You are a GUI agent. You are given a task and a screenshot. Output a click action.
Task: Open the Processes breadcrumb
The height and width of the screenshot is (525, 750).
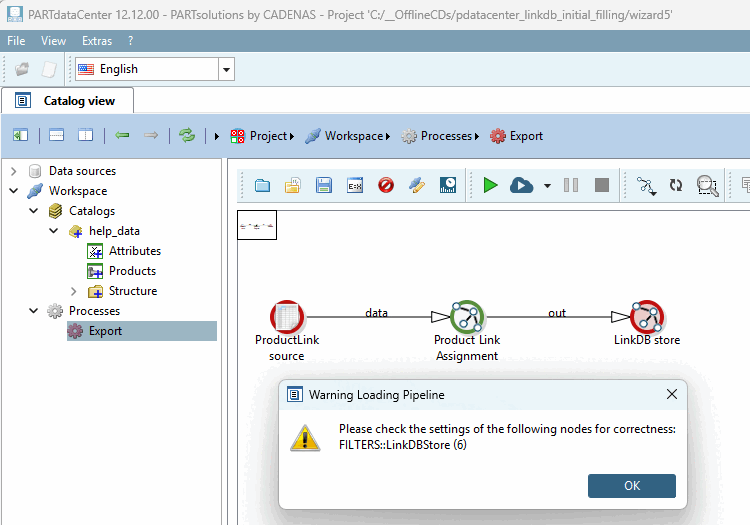coord(440,136)
